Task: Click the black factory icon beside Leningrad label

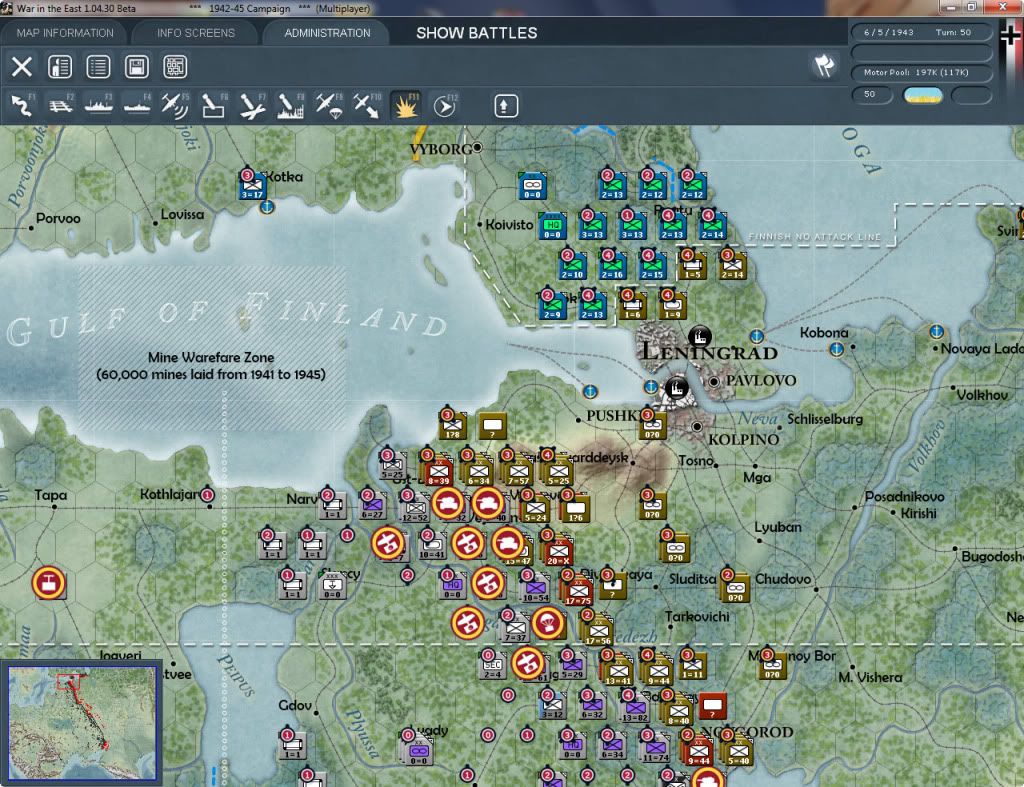Action: pyautogui.click(x=699, y=337)
